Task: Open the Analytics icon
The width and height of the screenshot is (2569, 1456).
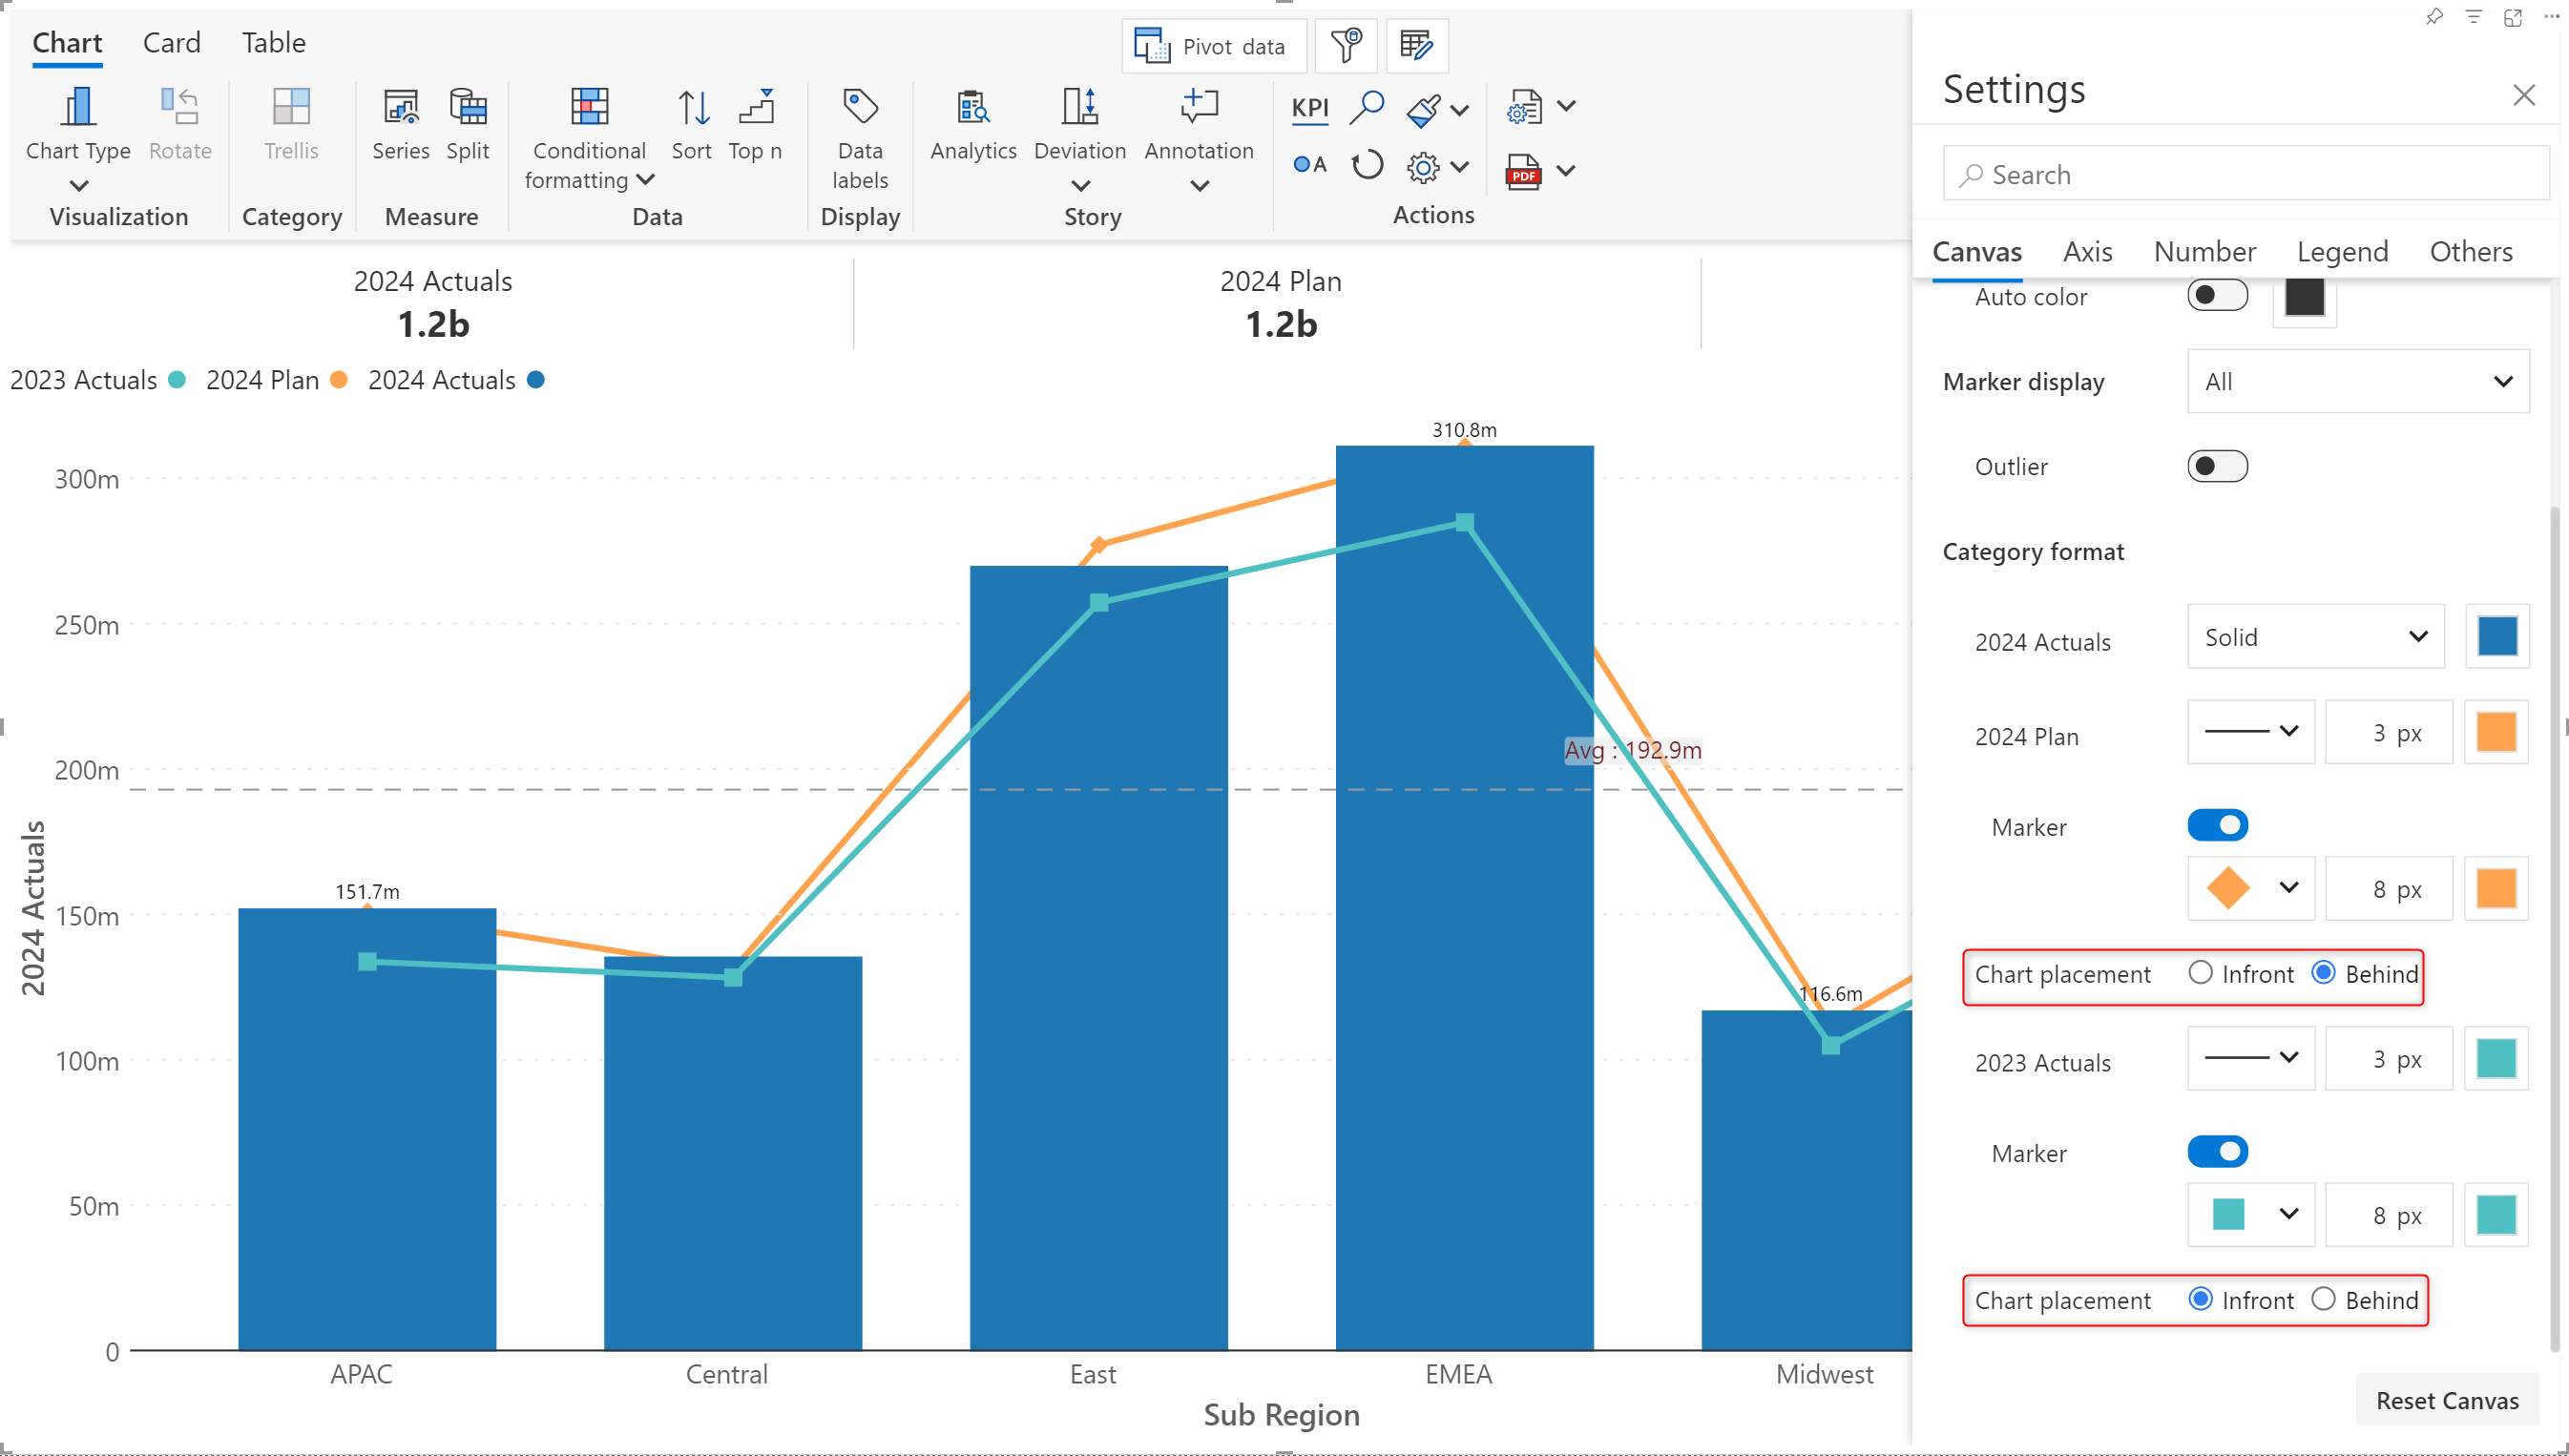Action: 973,106
